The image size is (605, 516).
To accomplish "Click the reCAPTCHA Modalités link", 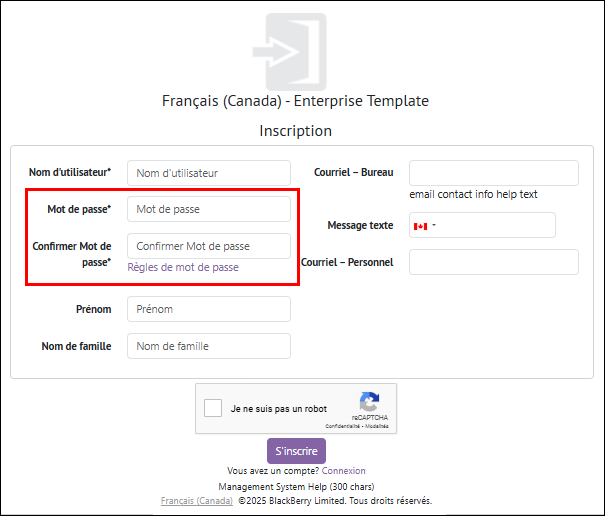I will [377, 426].
